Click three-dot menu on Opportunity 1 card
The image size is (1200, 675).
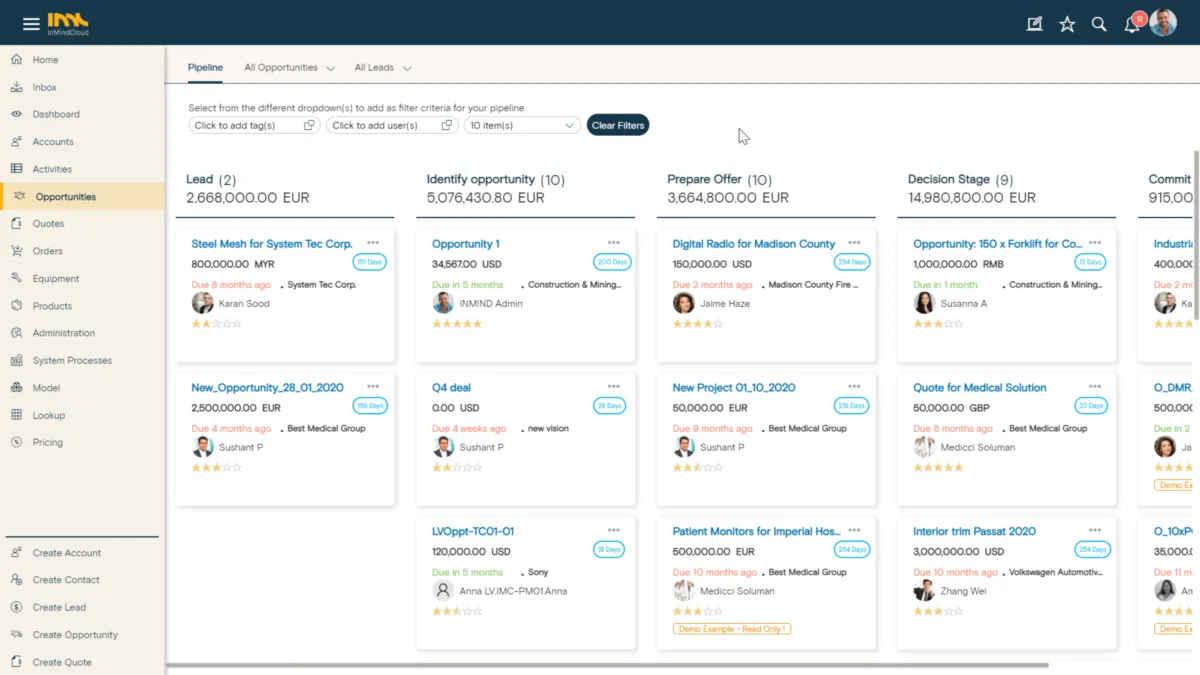click(613, 243)
